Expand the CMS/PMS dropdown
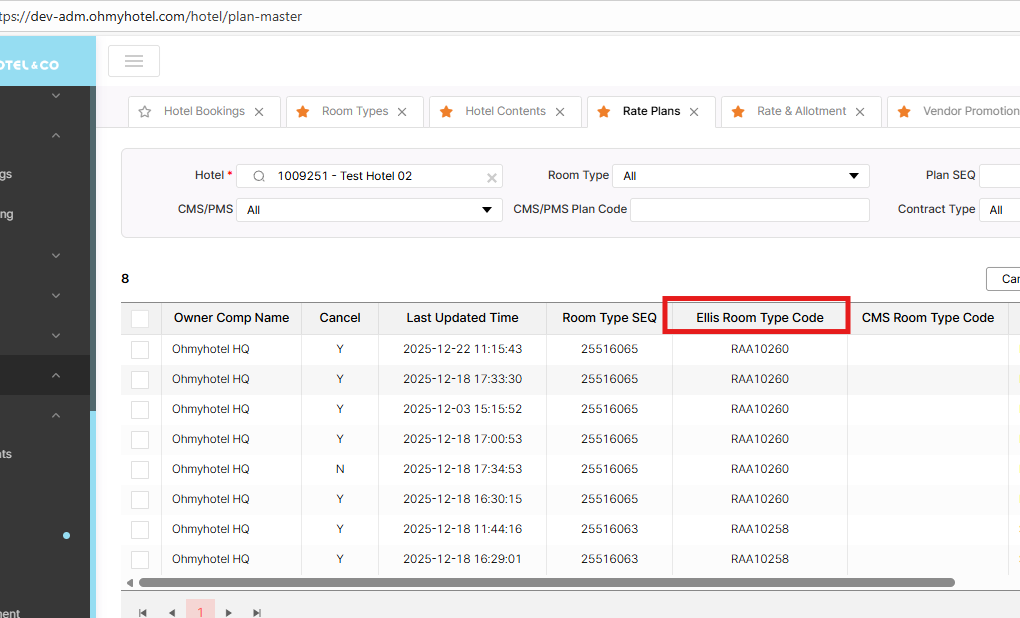Viewport: 1020px width, 618px height. [369, 210]
